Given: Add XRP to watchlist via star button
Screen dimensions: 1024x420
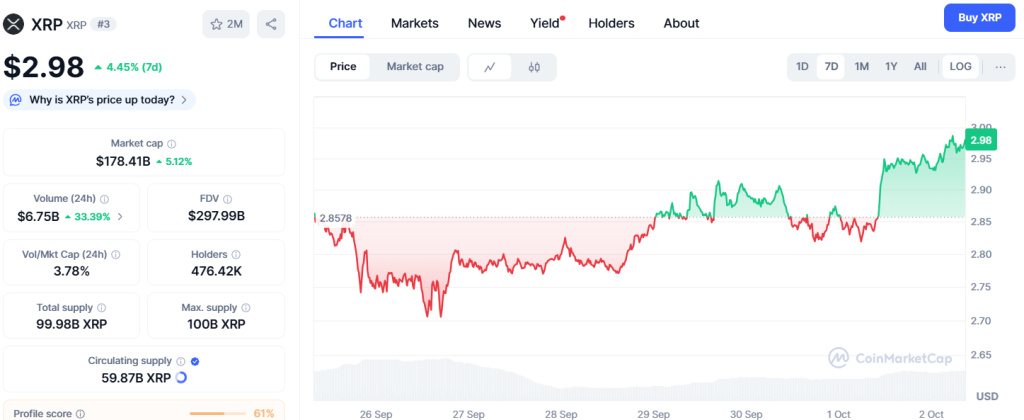Looking at the screenshot, I should tap(227, 23).
